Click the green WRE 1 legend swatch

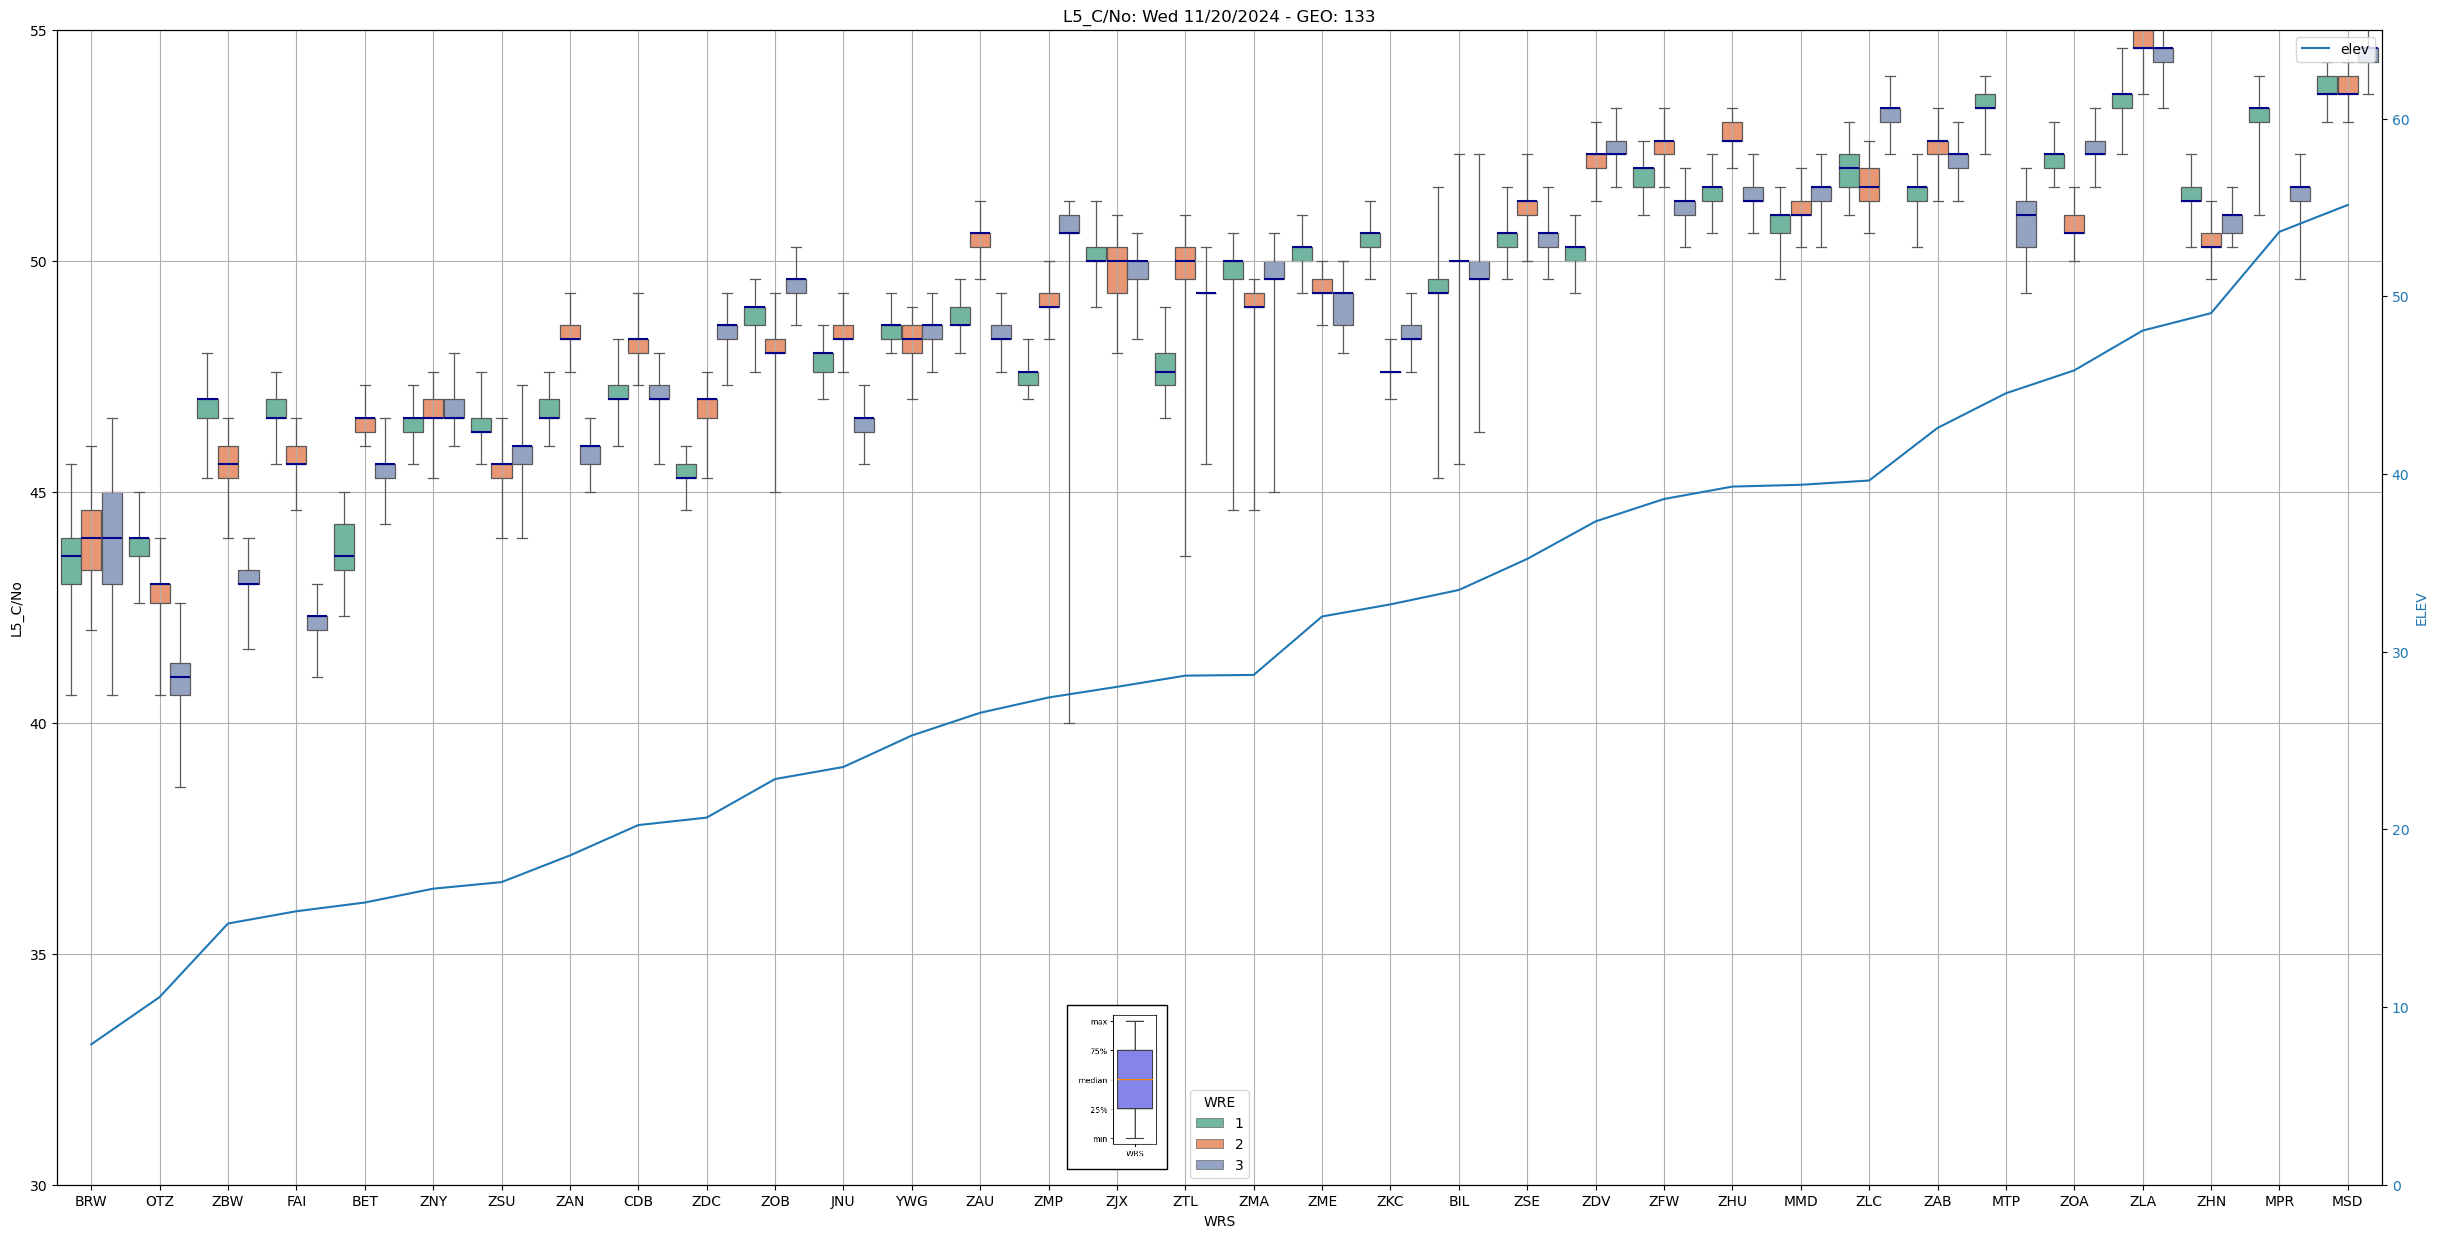point(1209,1123)
